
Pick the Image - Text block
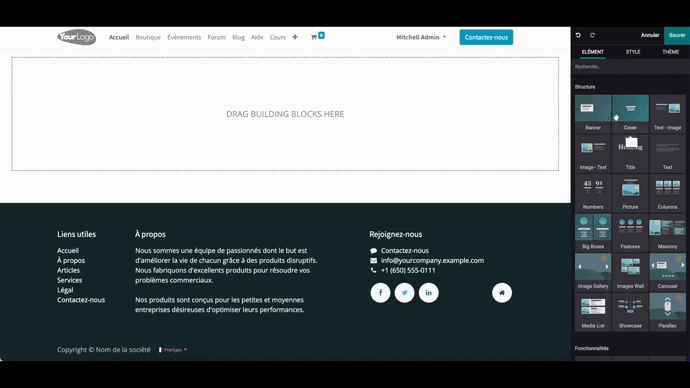click(x=593, y=153)
